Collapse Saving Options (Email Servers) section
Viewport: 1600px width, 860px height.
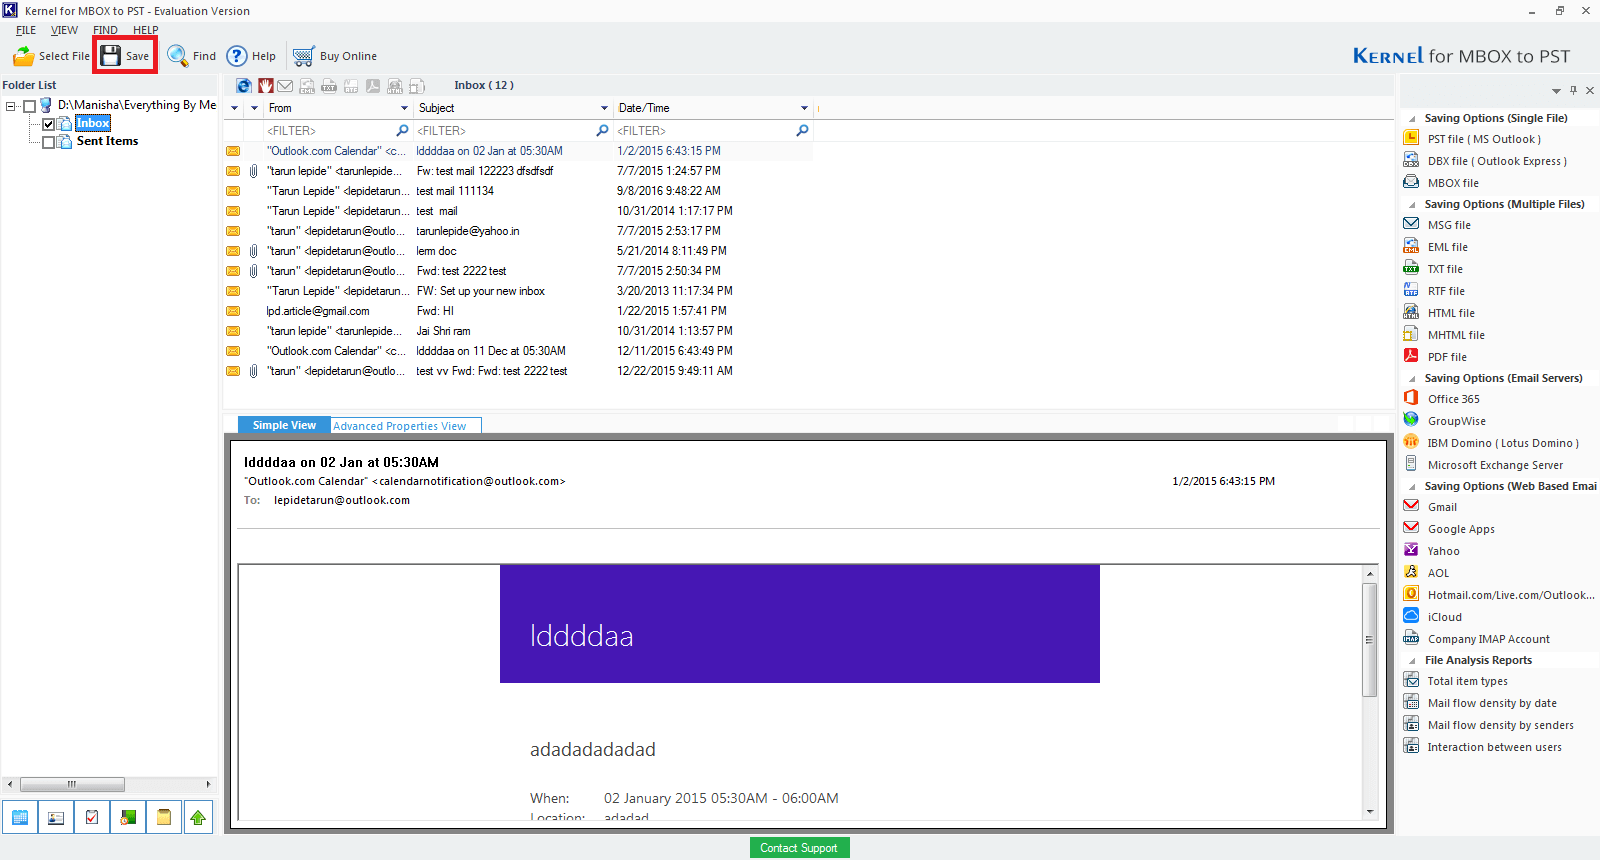click(x=1412, y=379)
